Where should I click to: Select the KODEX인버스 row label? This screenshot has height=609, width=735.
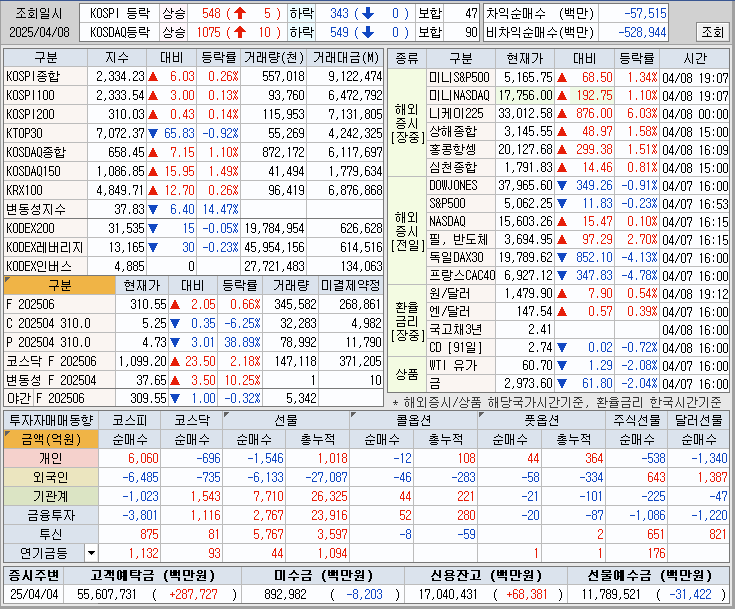click(45, 266)
